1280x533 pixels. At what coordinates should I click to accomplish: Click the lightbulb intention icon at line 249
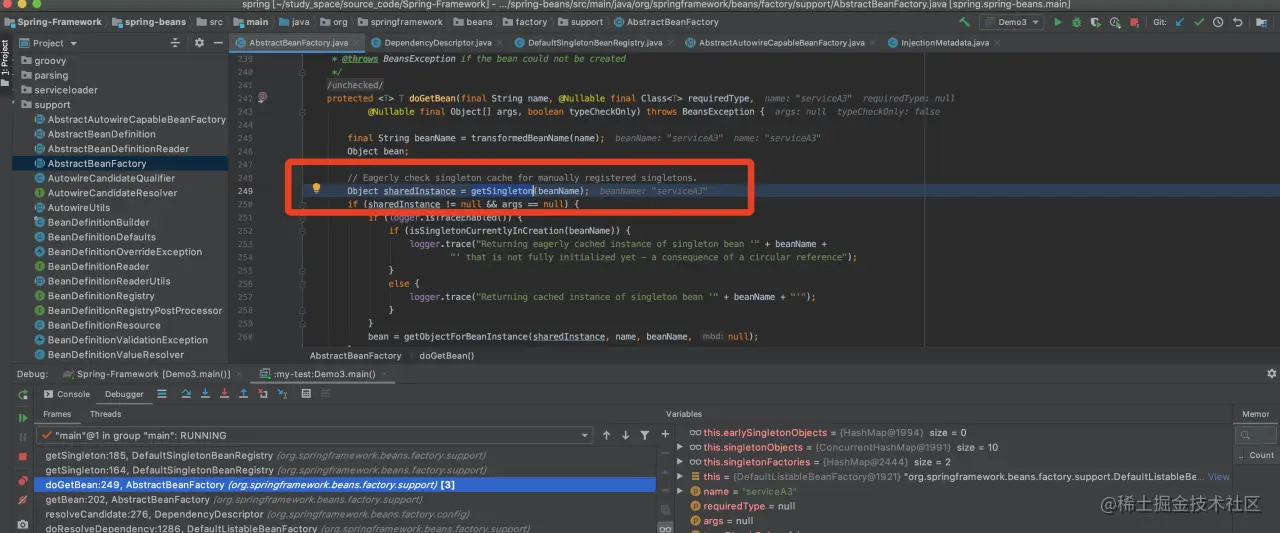[316, 188]
